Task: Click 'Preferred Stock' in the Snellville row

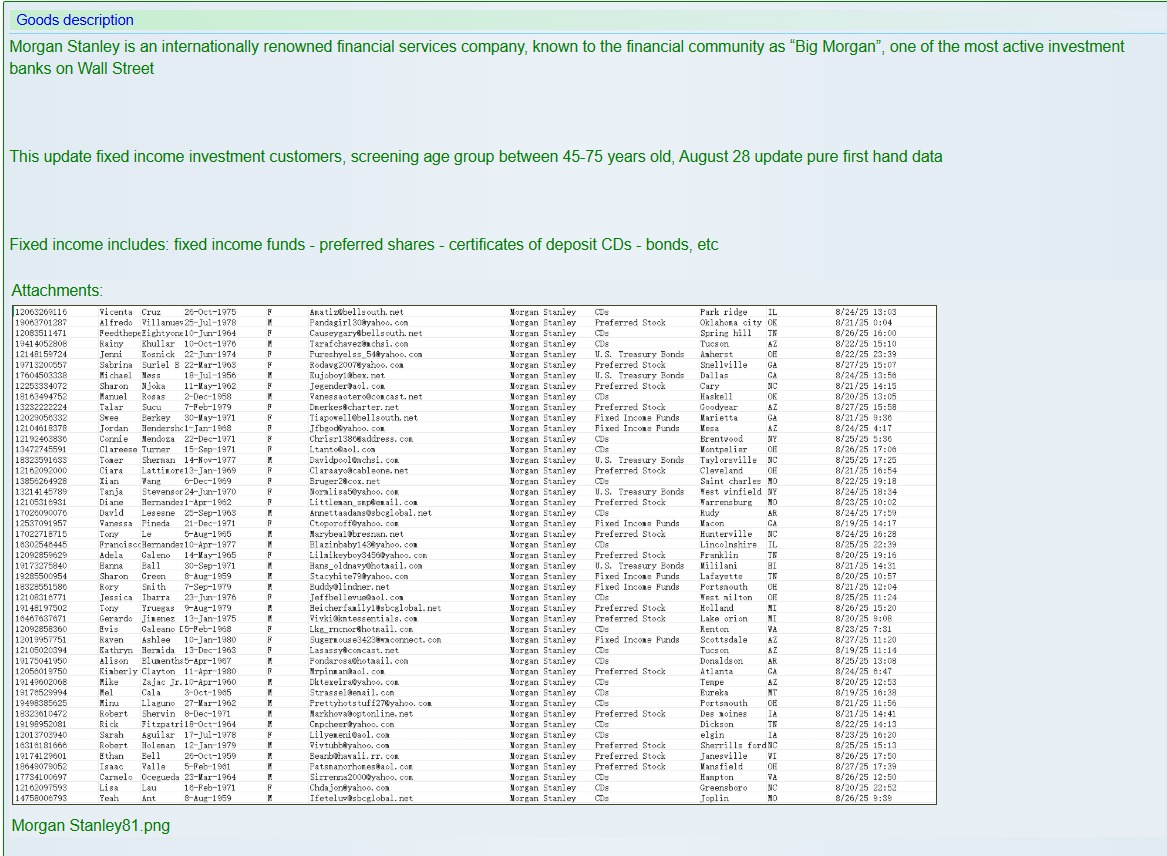Action: (x=630, y=365)
